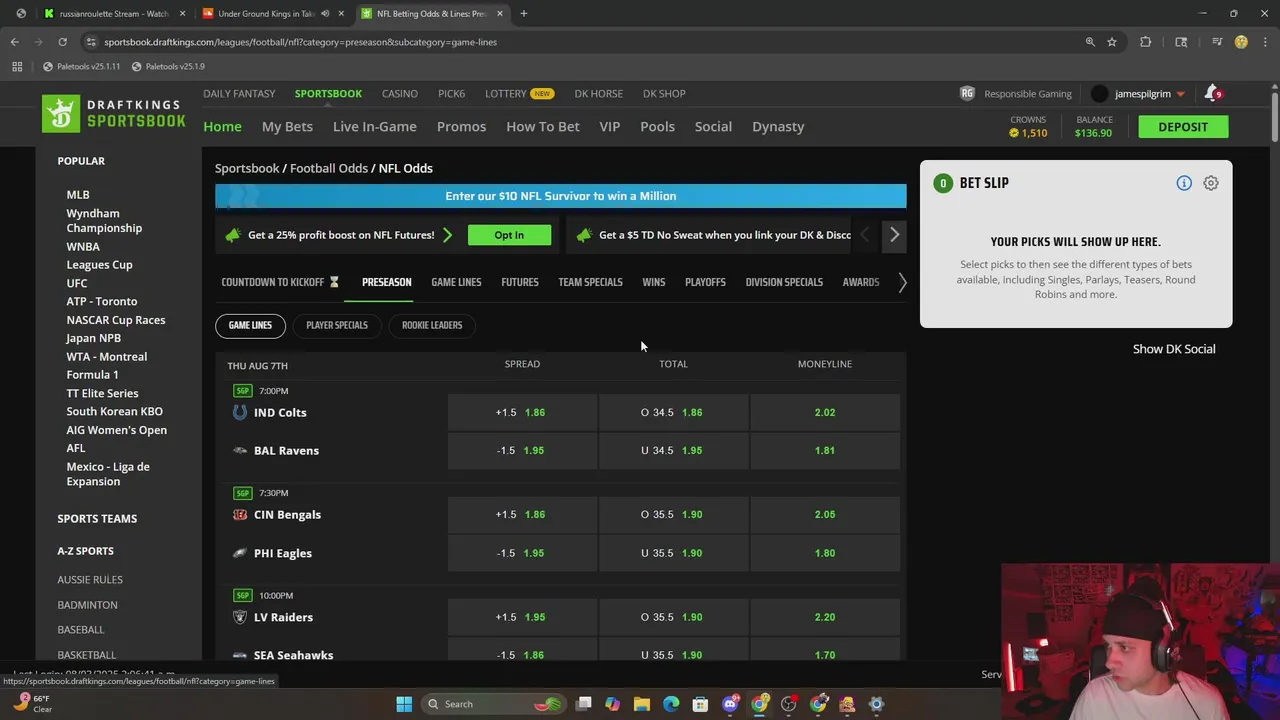Select Rookie Leaders pill
The image size is (1280, 720).
[432, 325]
